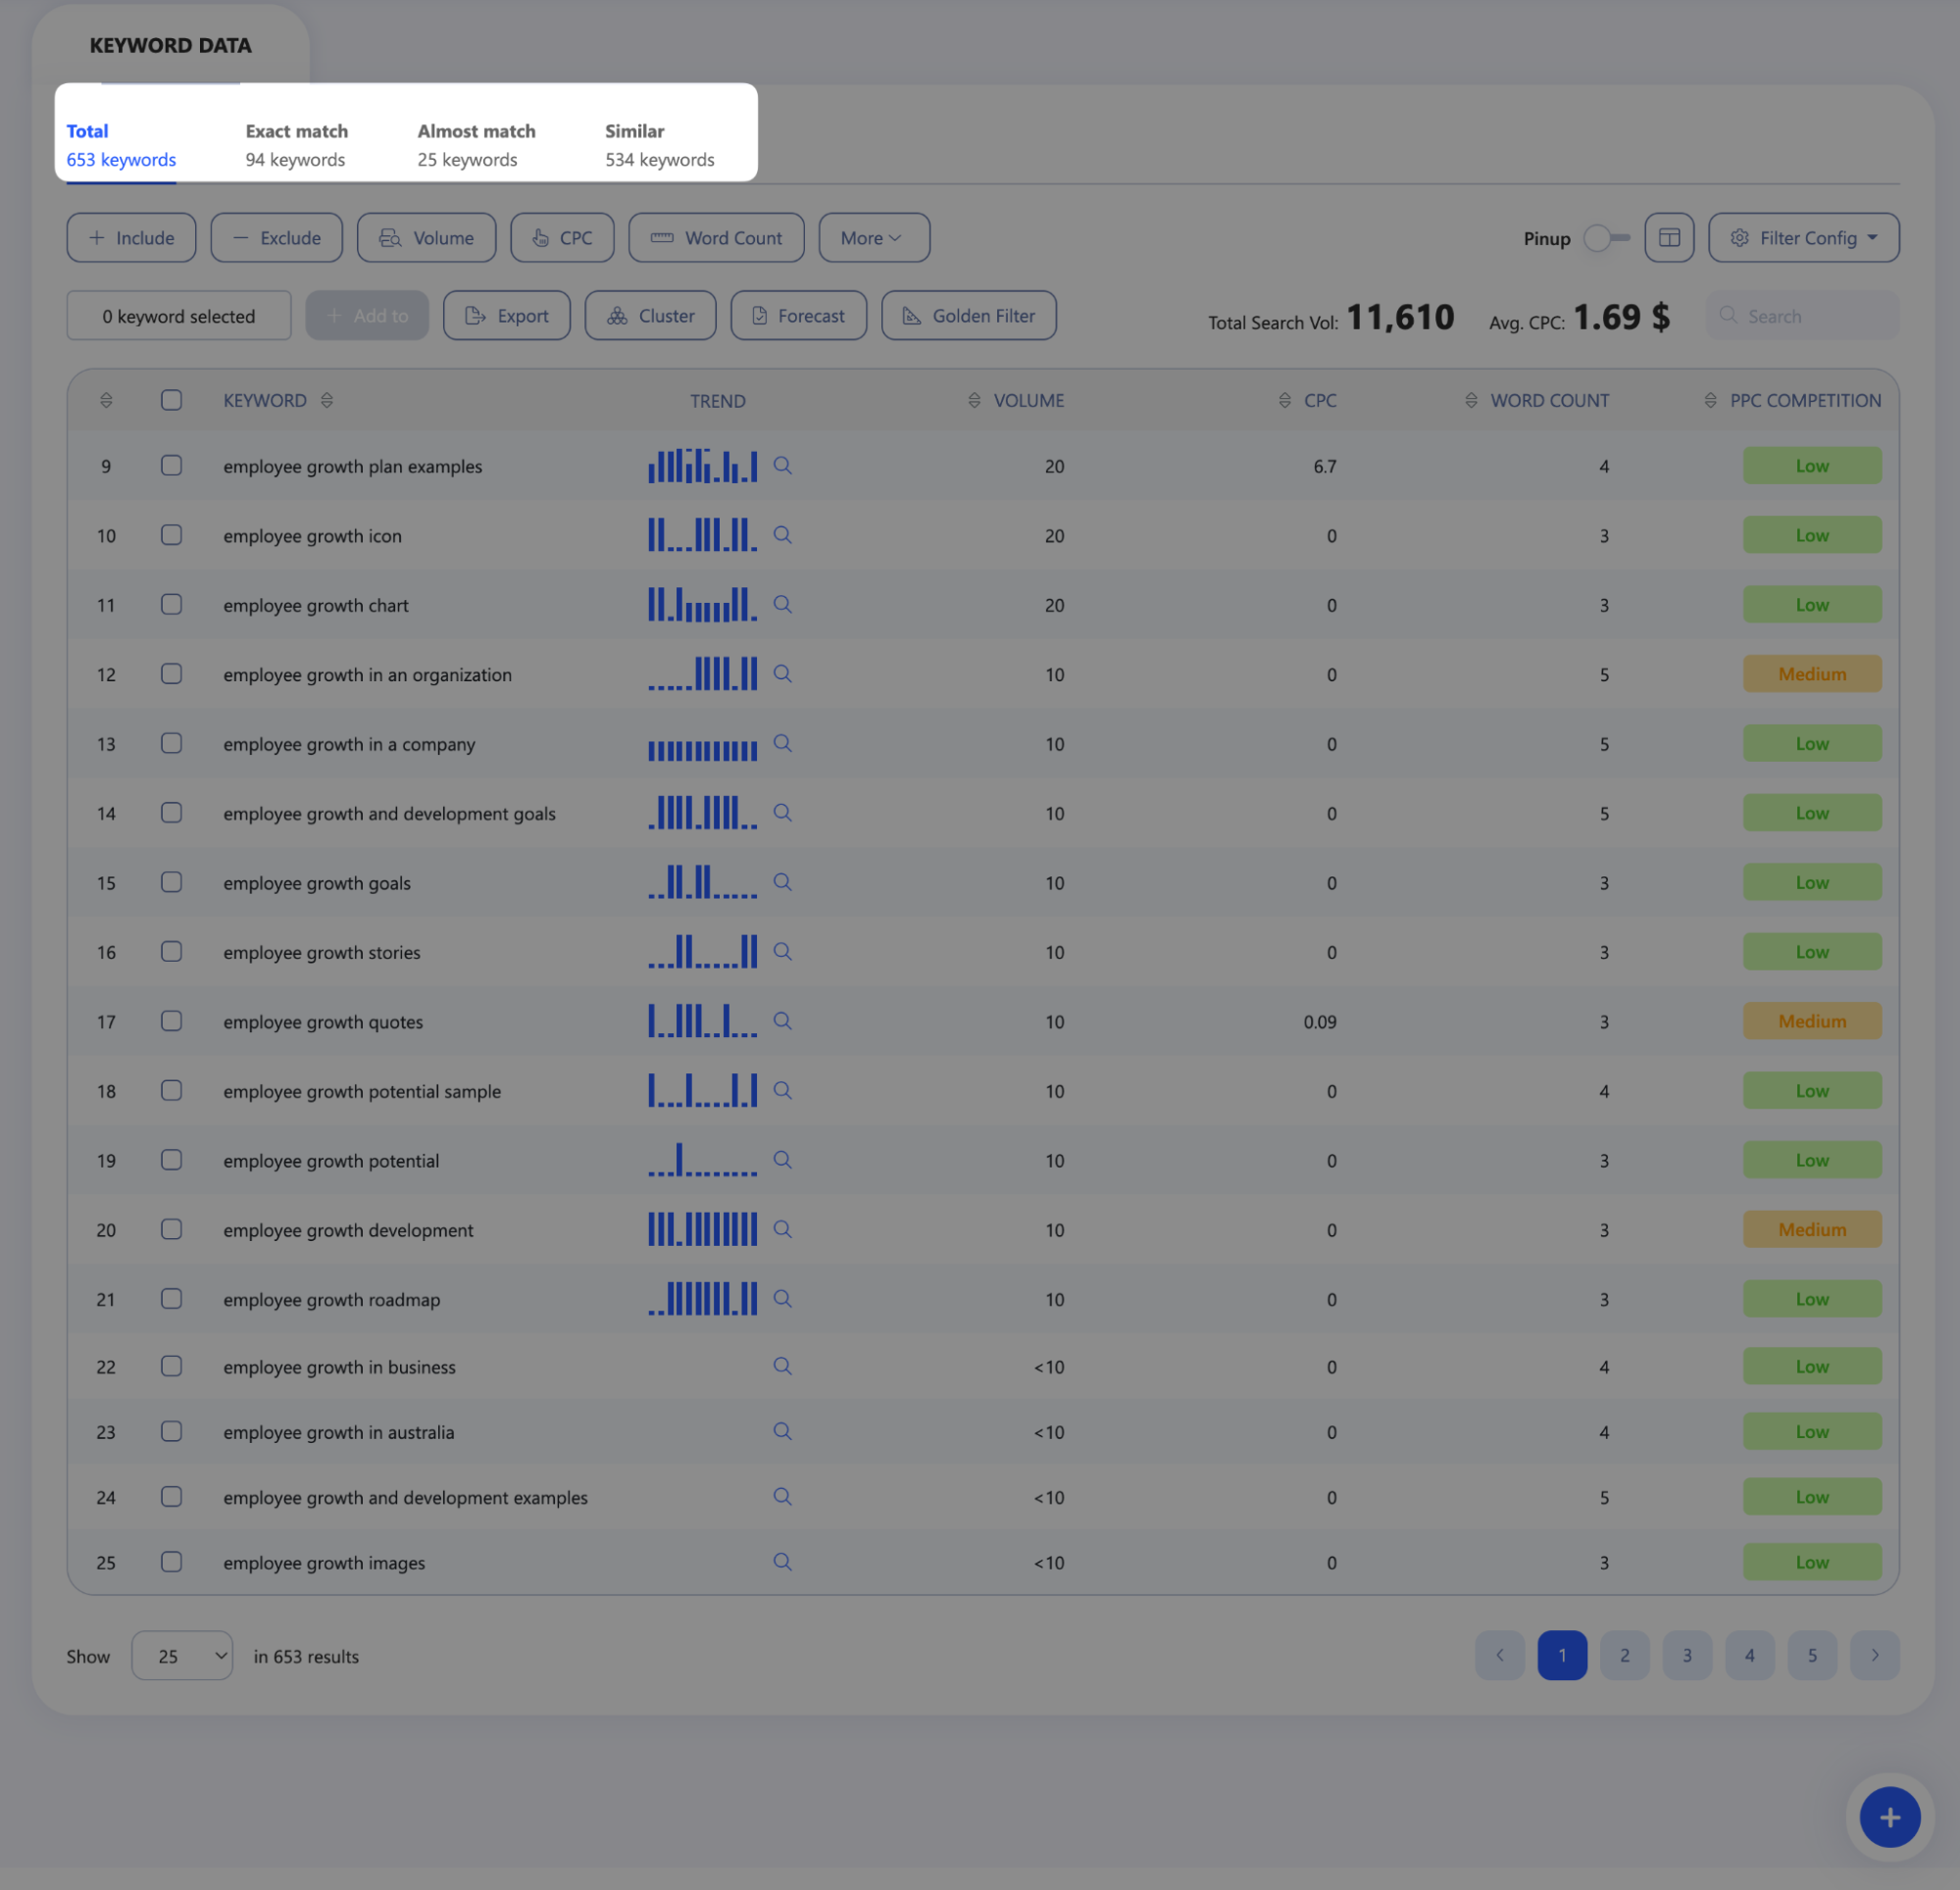Sort by PPC Competition column
Screen dimensions: 1960x1890
1710,400
